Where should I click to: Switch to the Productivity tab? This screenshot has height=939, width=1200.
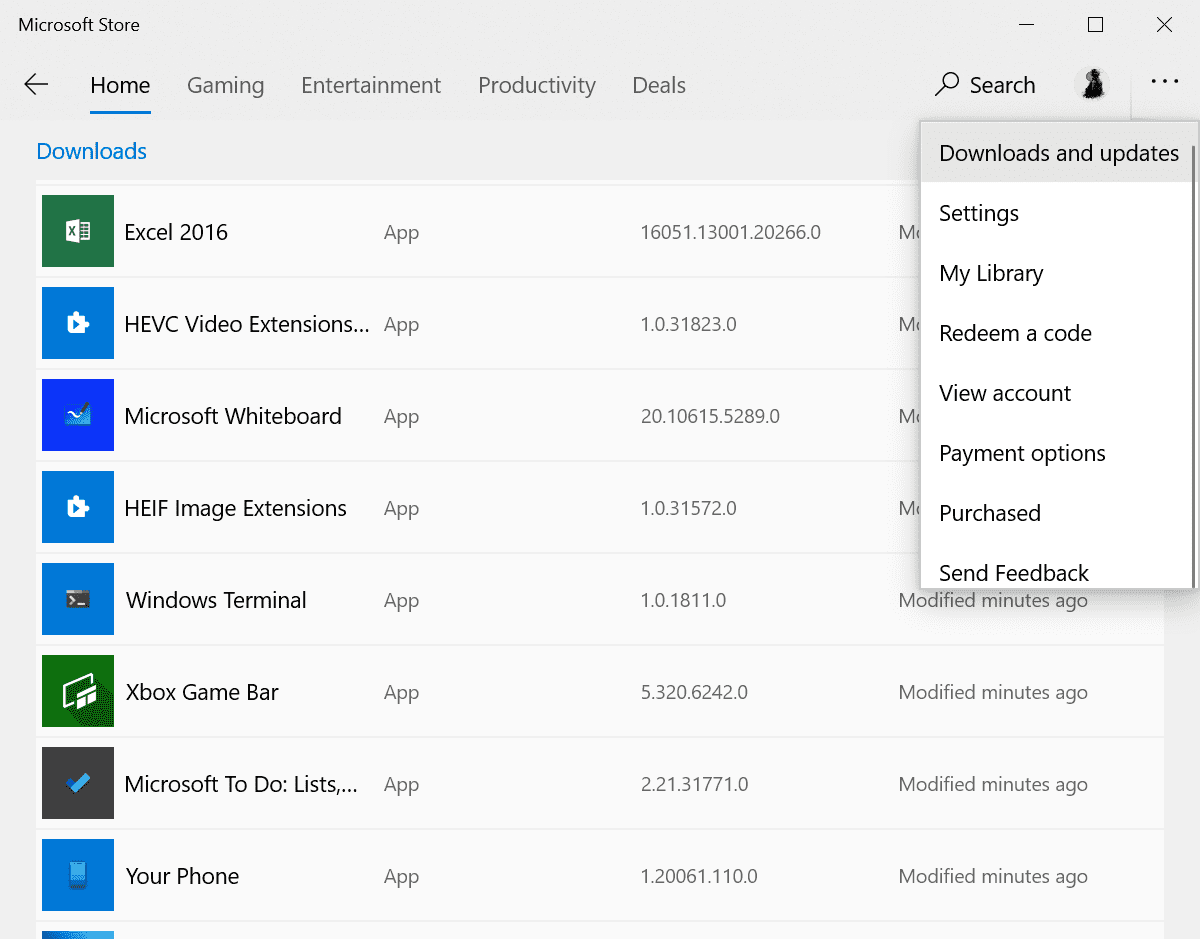tap(537, 86)
